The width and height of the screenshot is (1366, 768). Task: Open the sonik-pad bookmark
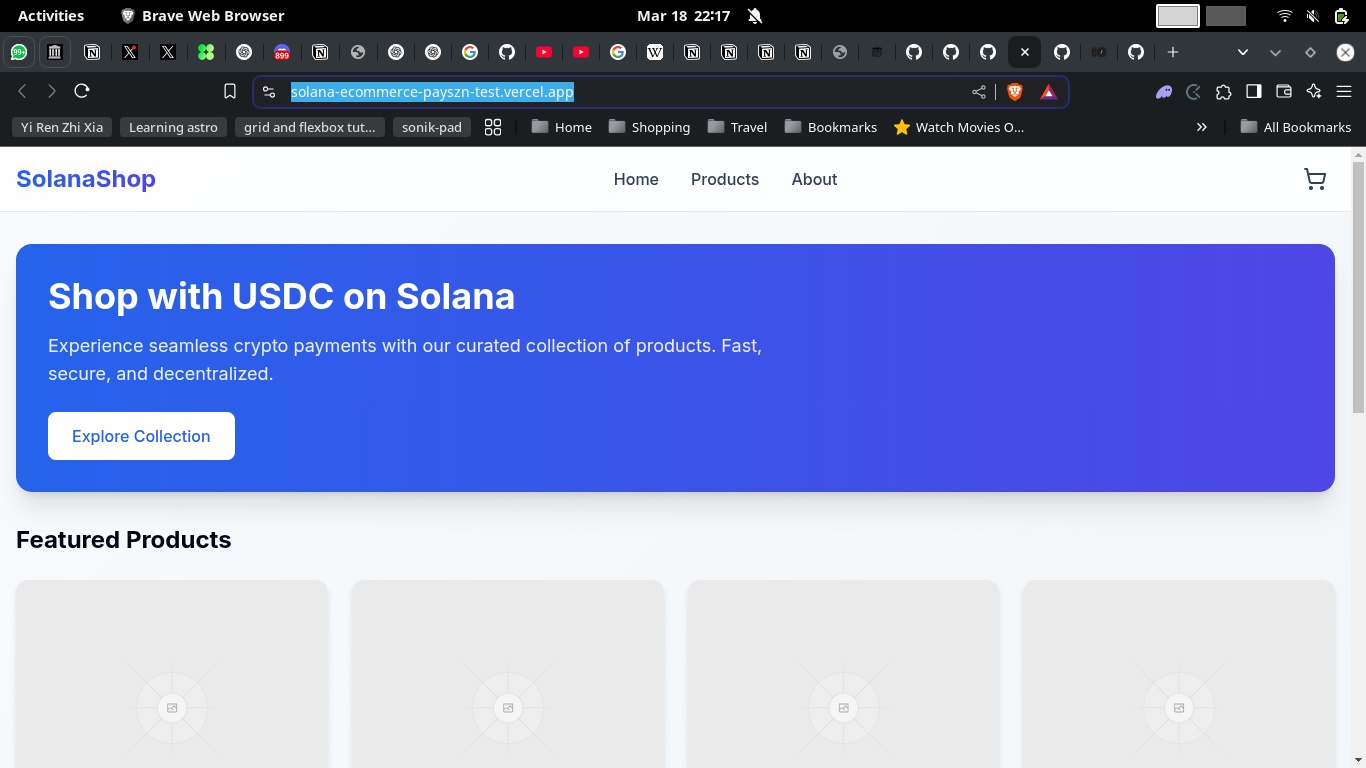point(432,127)
